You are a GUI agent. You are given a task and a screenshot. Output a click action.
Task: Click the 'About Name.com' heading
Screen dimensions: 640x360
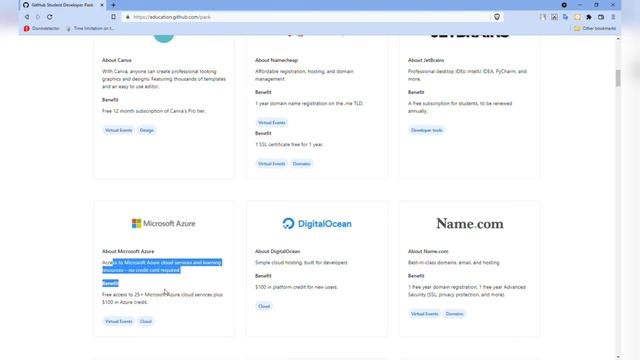[428, 251]
